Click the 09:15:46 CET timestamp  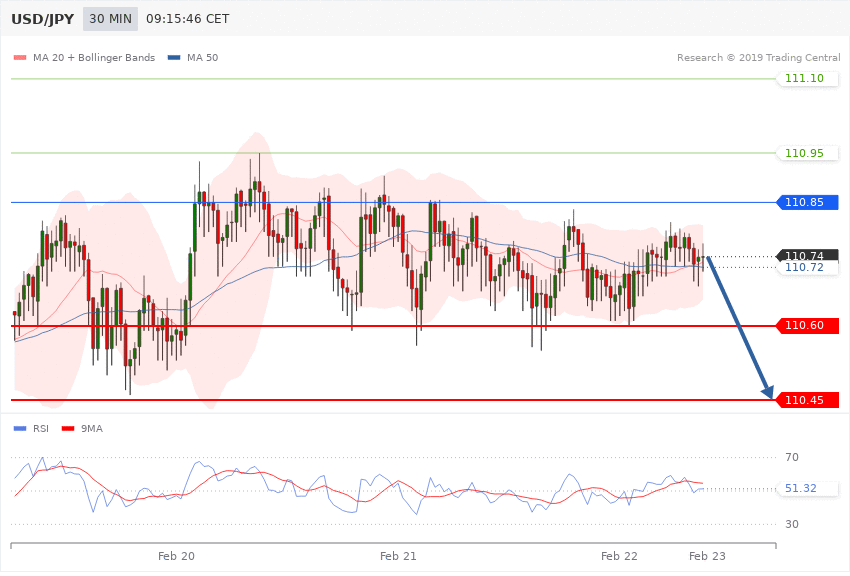(188, 19)
